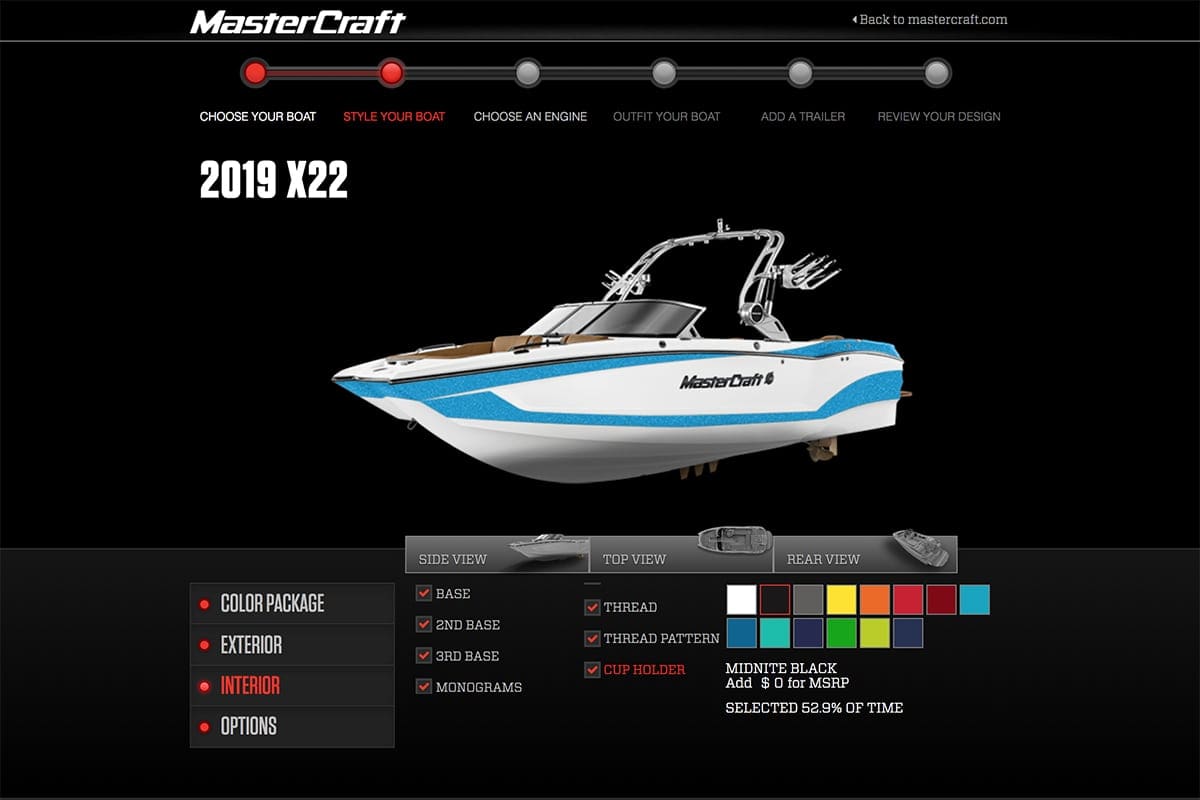Image resolution: width=1200 pixels, height=800 pixels.
Task: Toggle the 2nd Base checkbox
Action: 424,624
